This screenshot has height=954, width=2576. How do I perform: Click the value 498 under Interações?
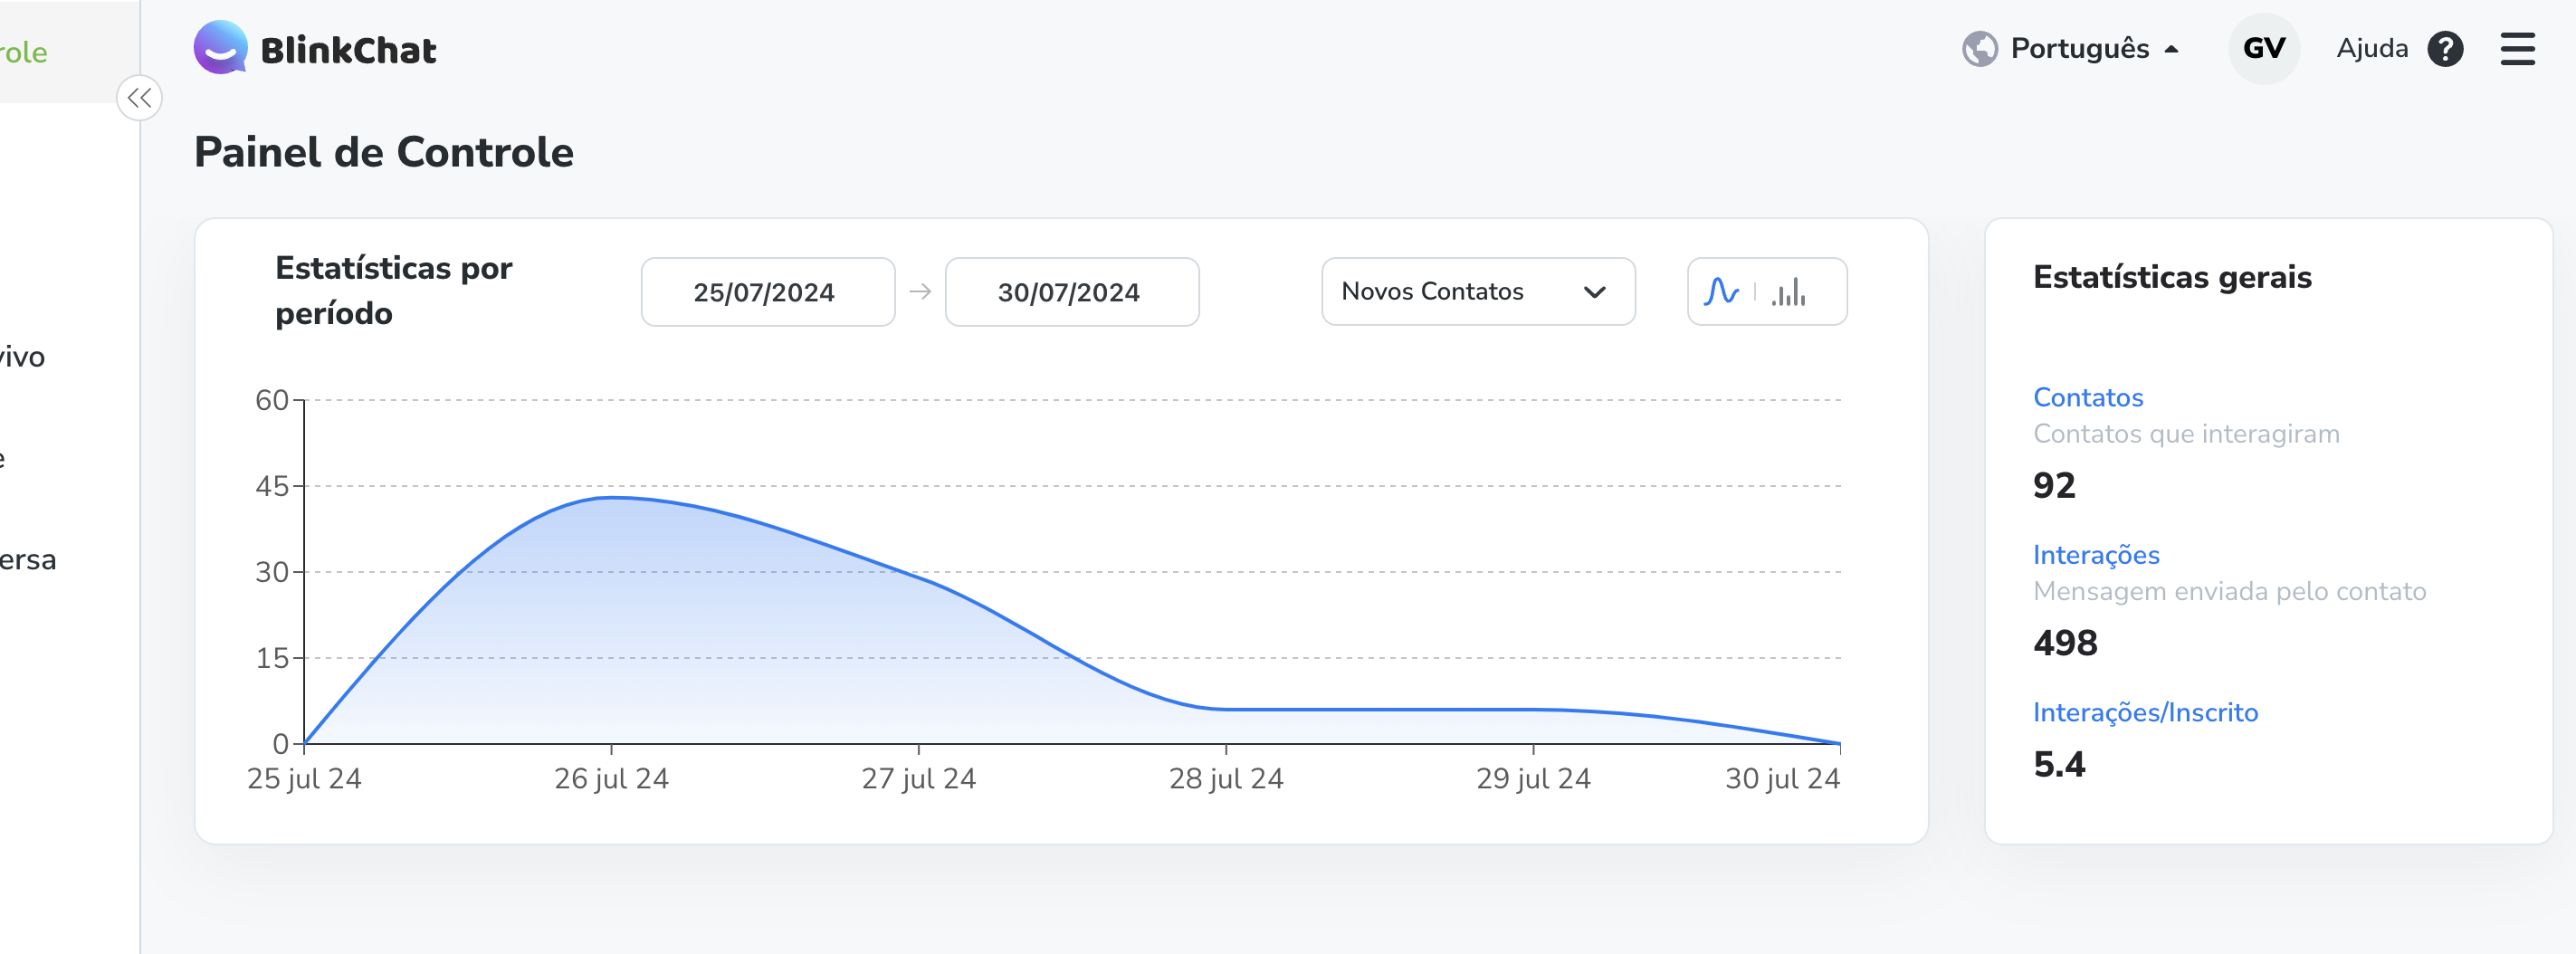[x=2064, y=642]
